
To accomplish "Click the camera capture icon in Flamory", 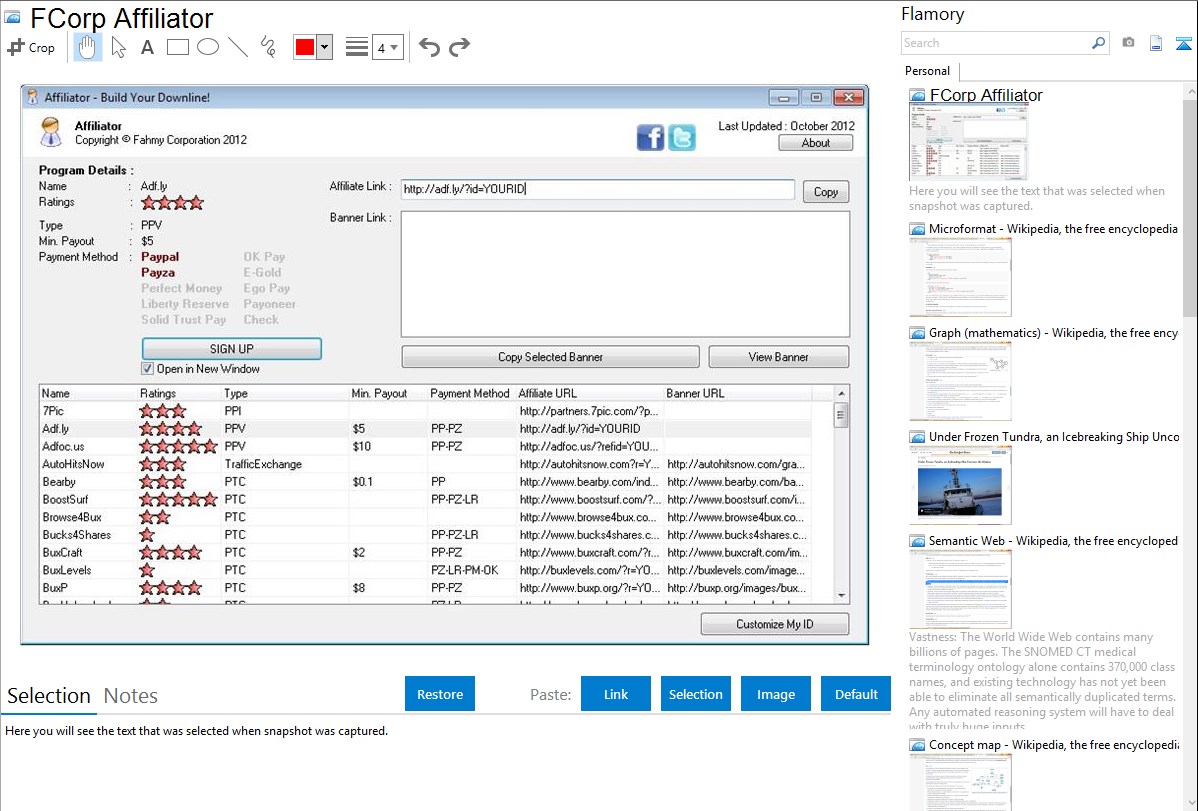I will [1128, 43].
